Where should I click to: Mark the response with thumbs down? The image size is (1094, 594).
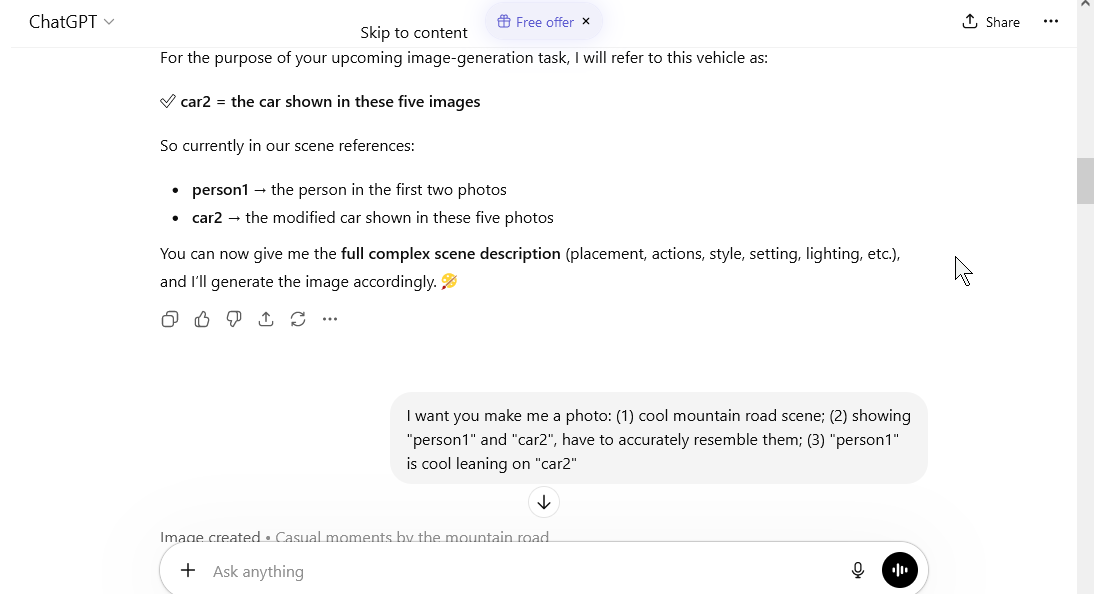pyautogui.click(x=234, y=319)
